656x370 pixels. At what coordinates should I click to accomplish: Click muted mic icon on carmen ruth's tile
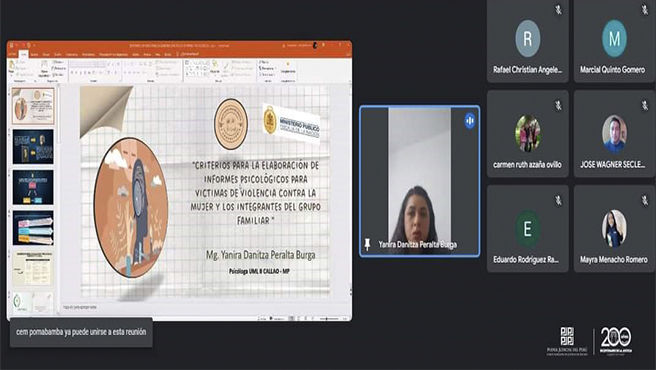click(558, 105)
